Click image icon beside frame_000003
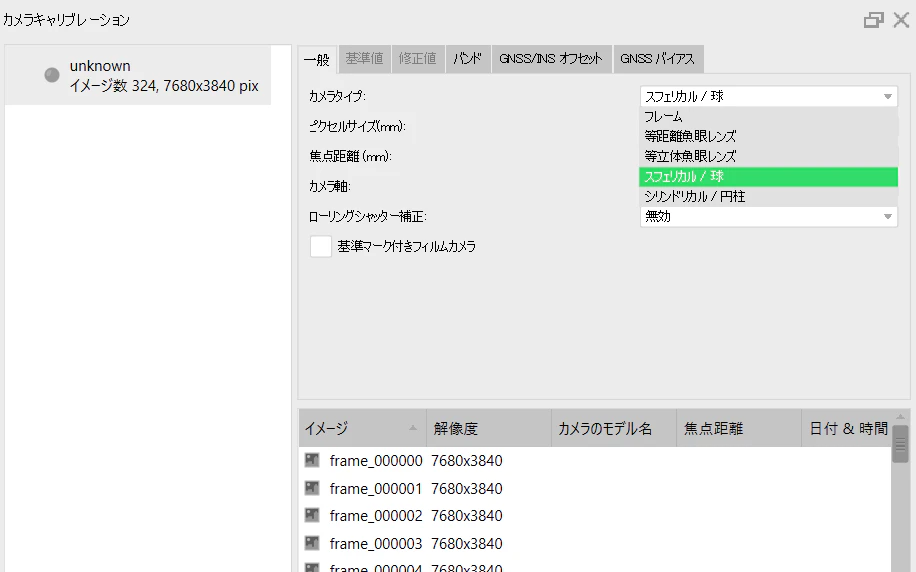Screen dimensions: 916x572 coord(312,543)
